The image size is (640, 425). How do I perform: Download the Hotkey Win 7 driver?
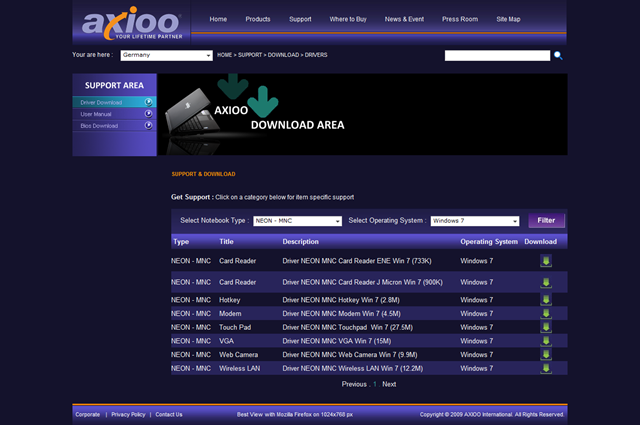pyautogui.click(x=546, y=300)
